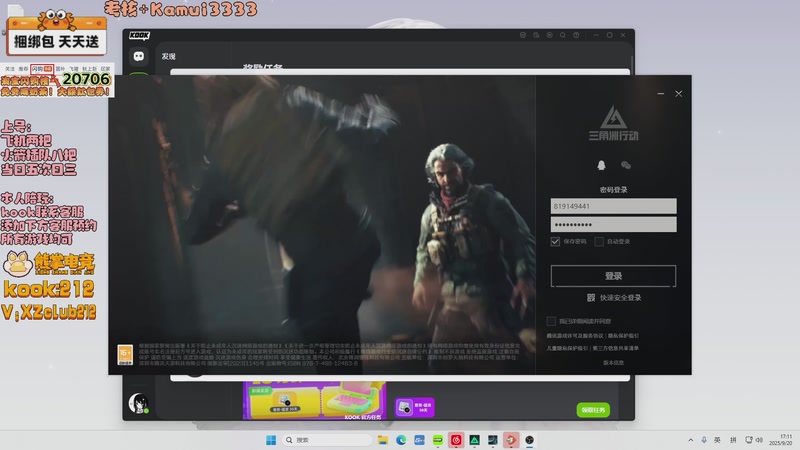800x450 pixels.
Task: Uncheck the 保存密码 checkbox
Action: pyautogui.click(x=555, y=241)
